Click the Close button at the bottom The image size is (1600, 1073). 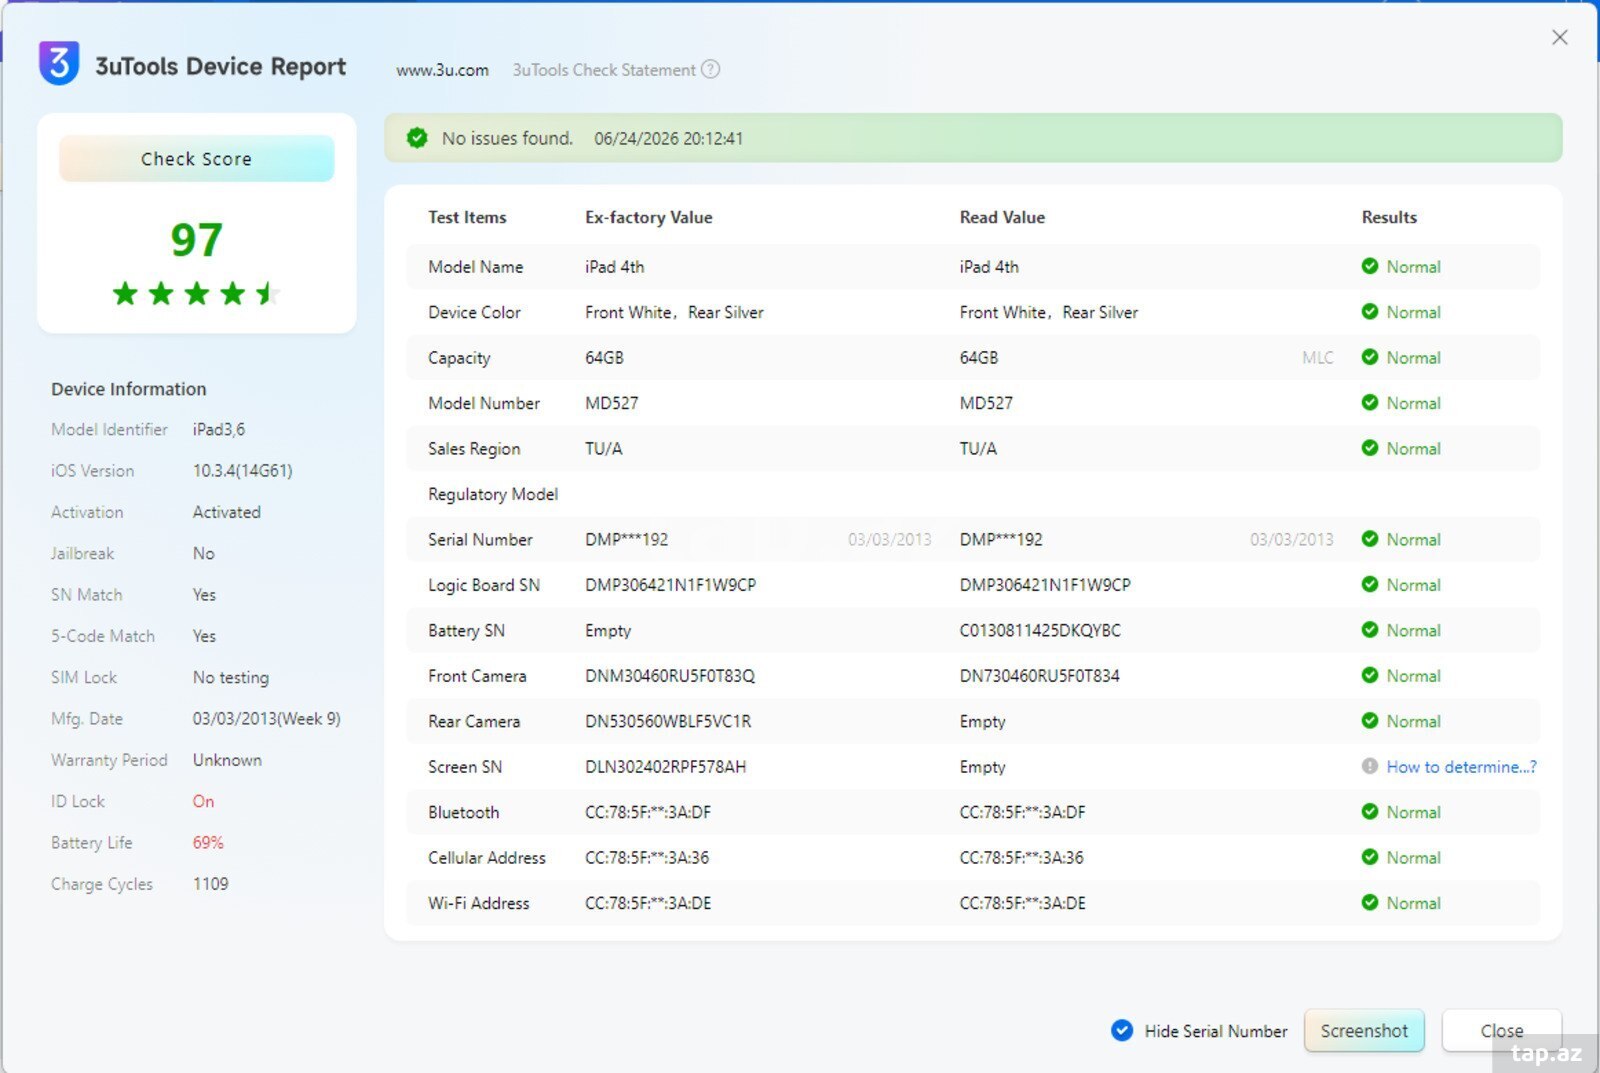click(x=1502, y=1030)
